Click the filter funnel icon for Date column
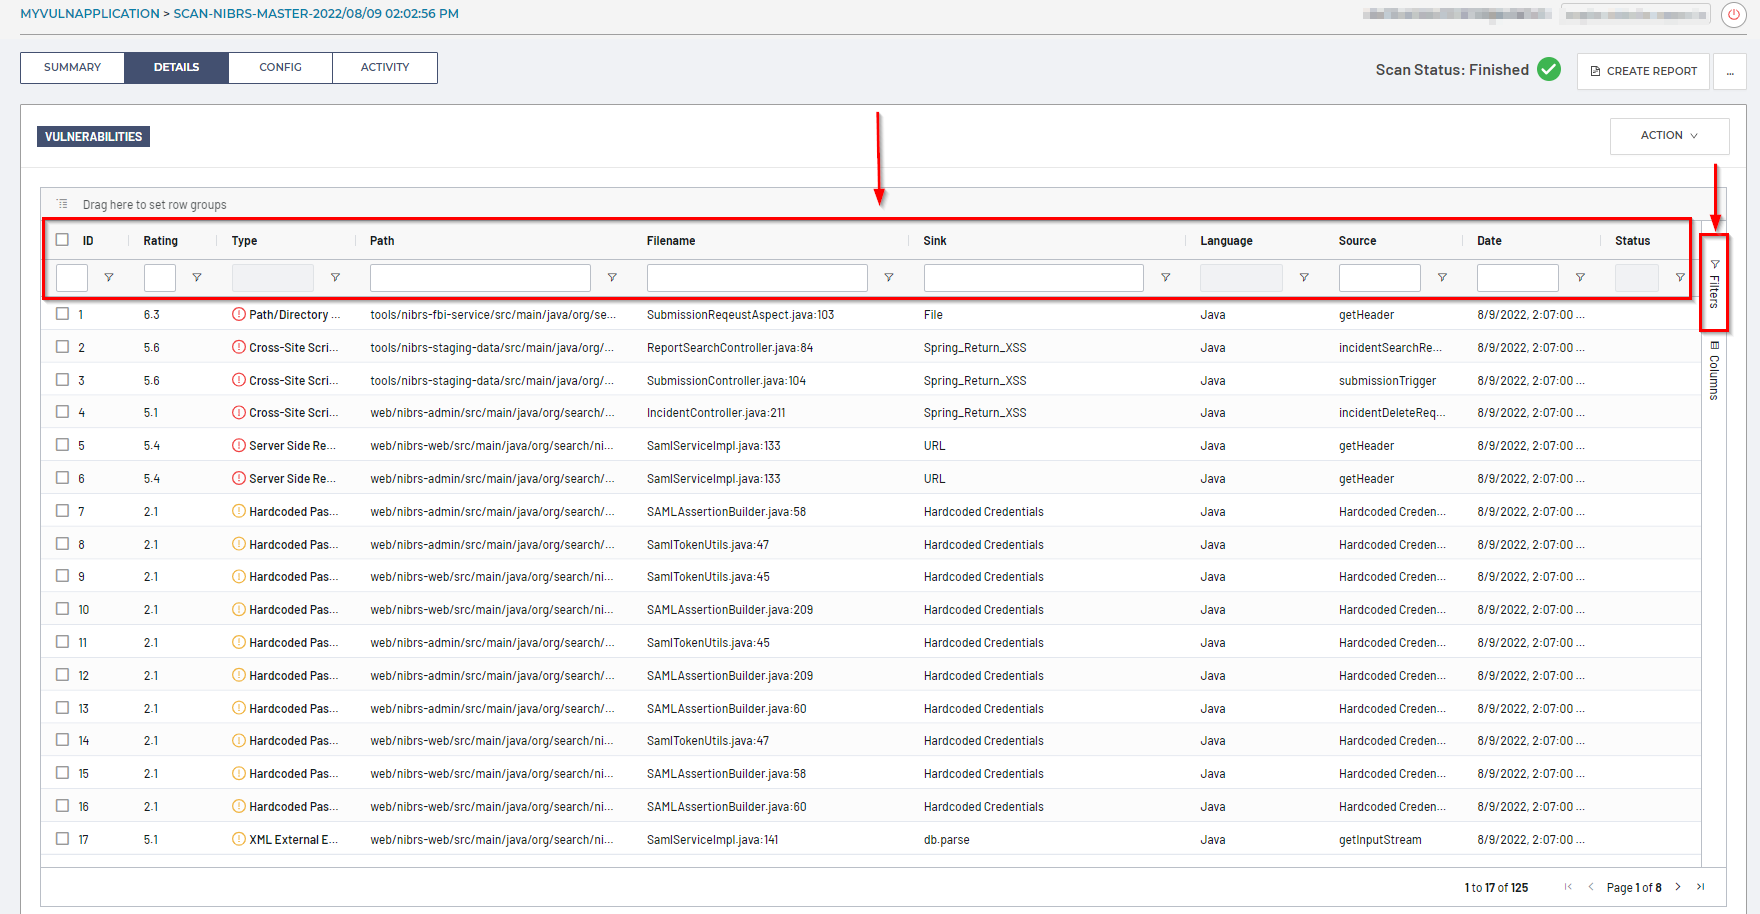1760x914 pixels. 1580,278
